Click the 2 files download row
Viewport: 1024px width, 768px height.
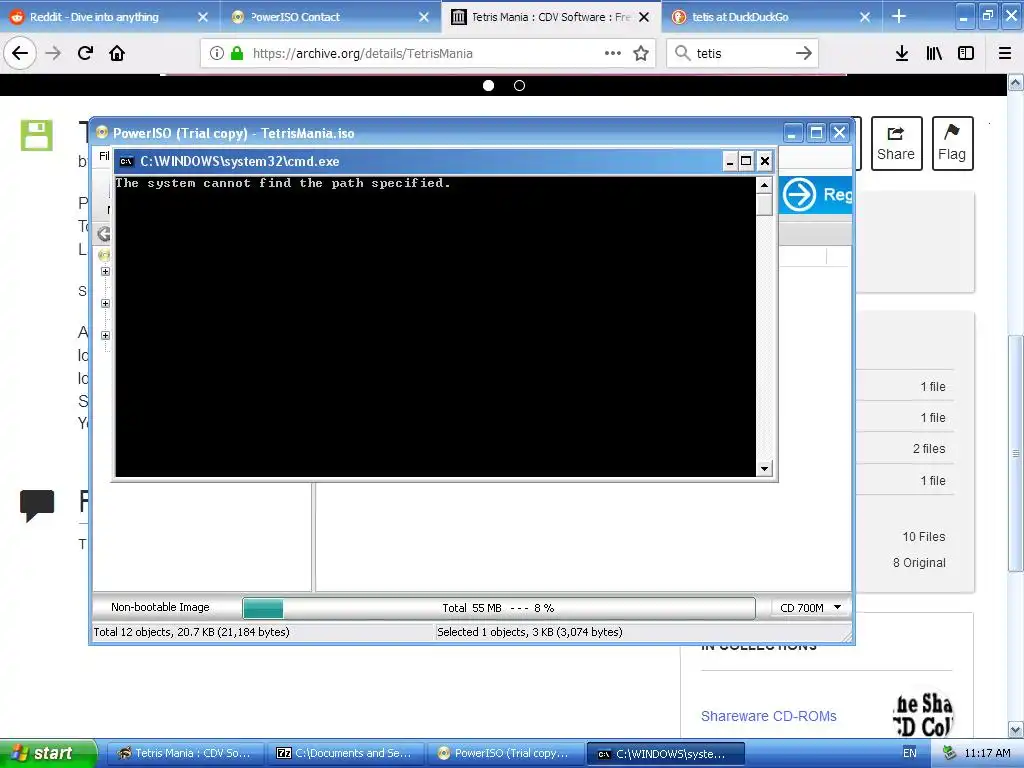click(904, 449)
